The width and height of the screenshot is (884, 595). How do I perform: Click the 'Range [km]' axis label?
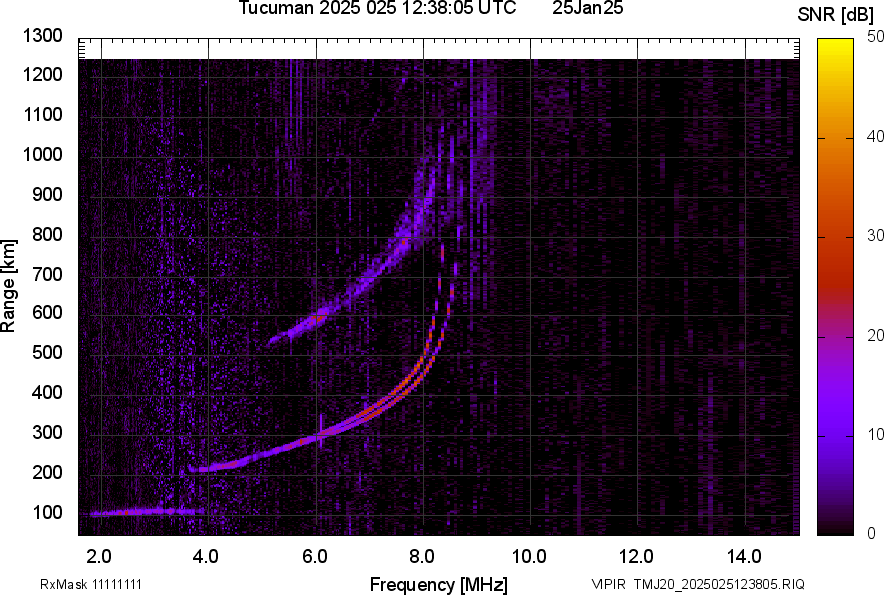(8, 285)
